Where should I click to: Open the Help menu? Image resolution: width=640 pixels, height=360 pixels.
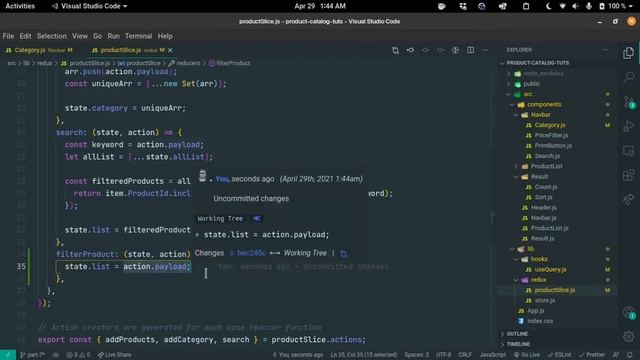pyautogui.click(x=165, y=36)
